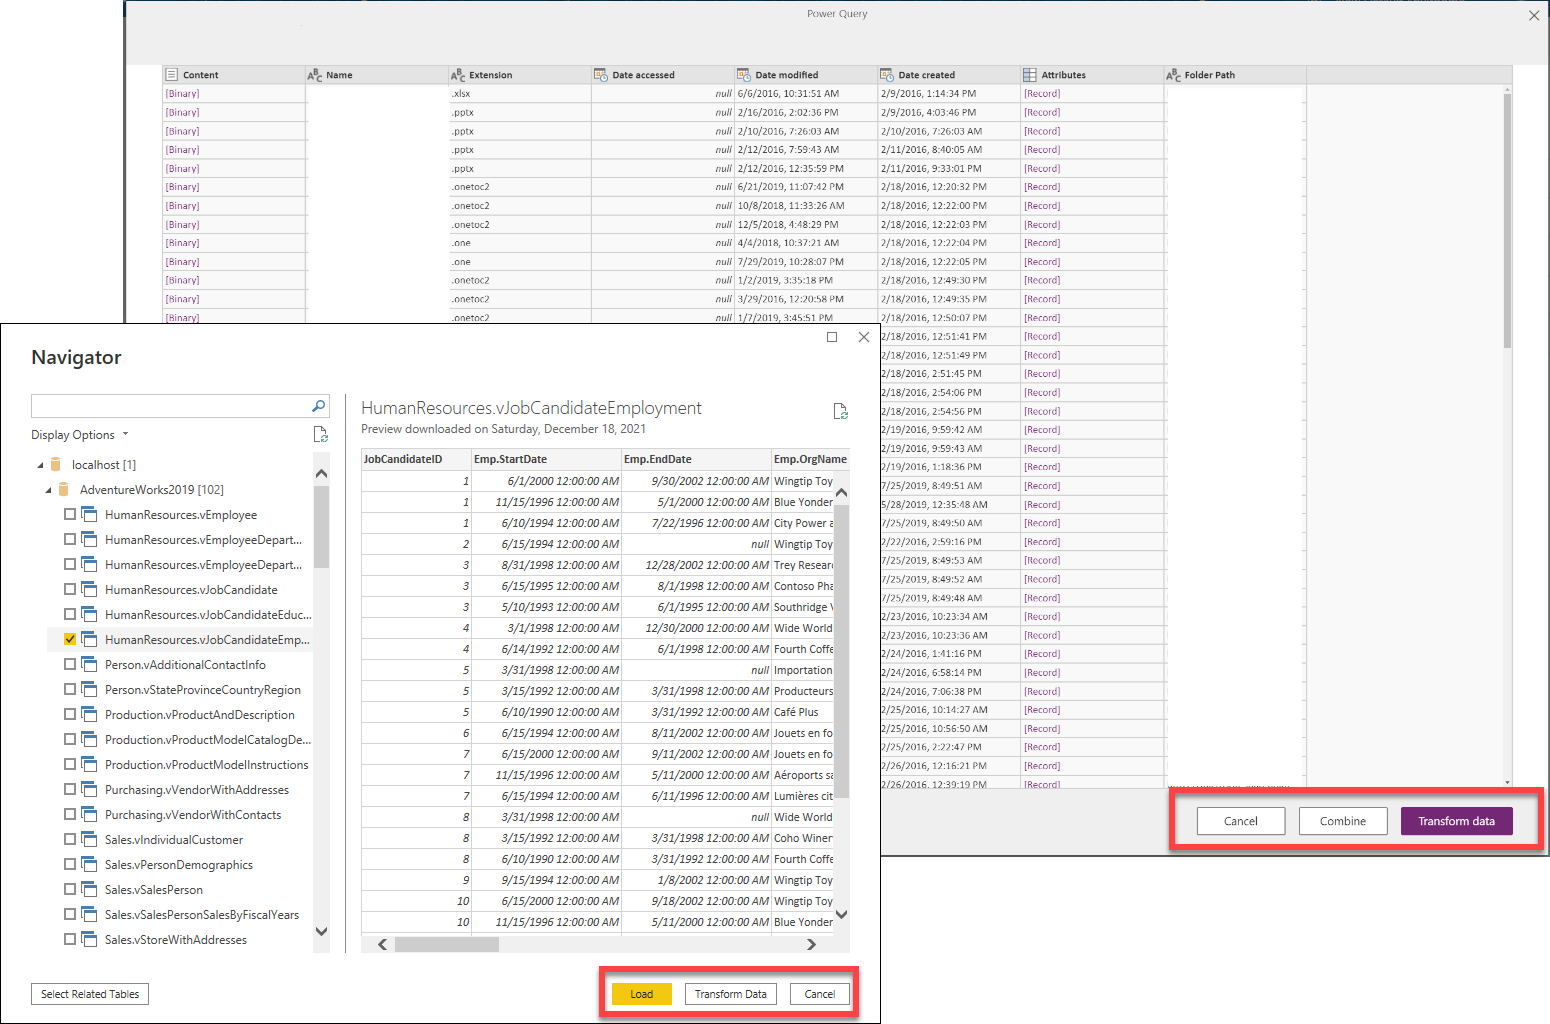
Task: Click the table icon of Sales.vSalesPerson
Action: [89, 889]
